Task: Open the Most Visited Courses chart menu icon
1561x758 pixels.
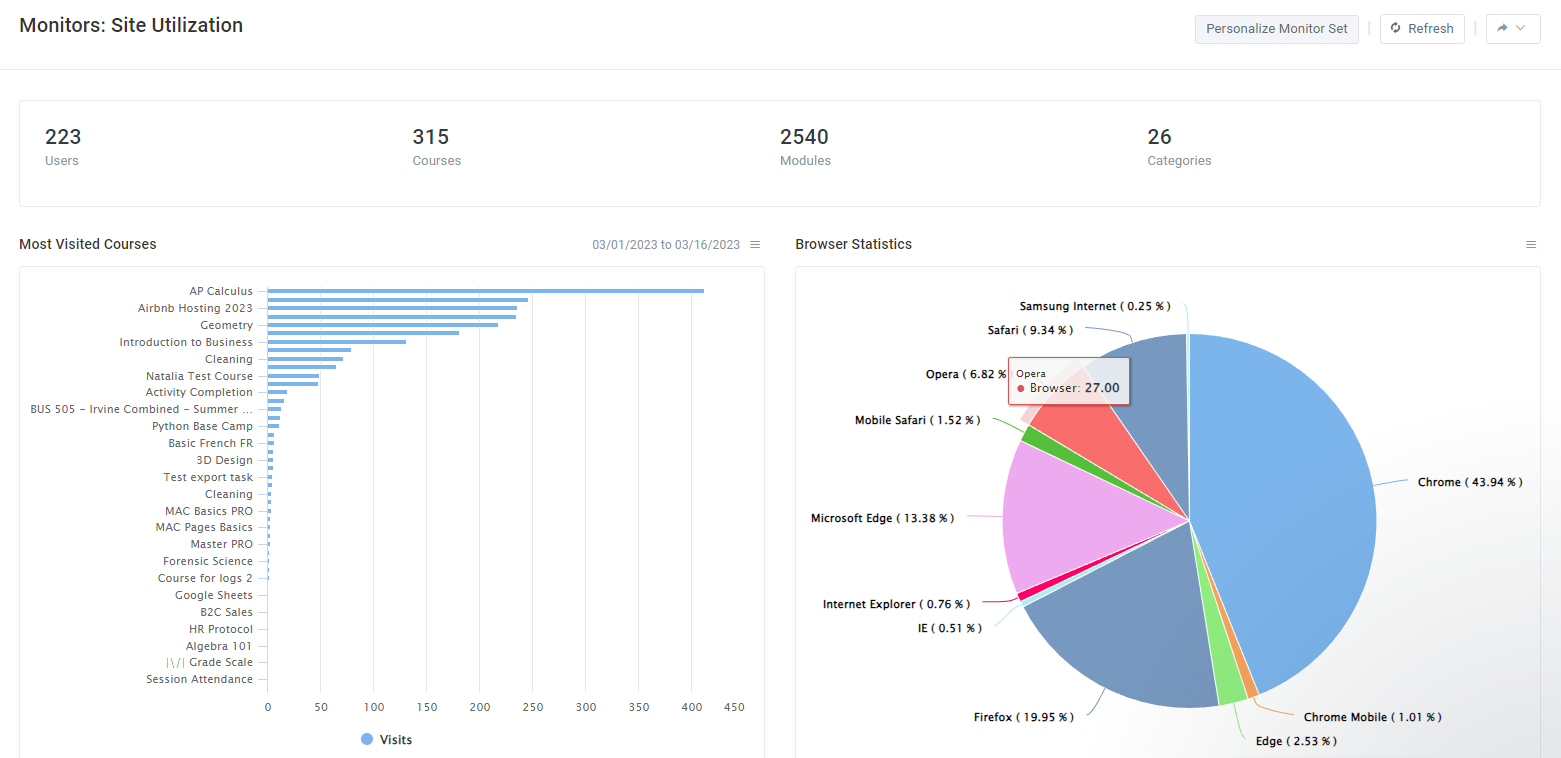Action: pos(755,245)
